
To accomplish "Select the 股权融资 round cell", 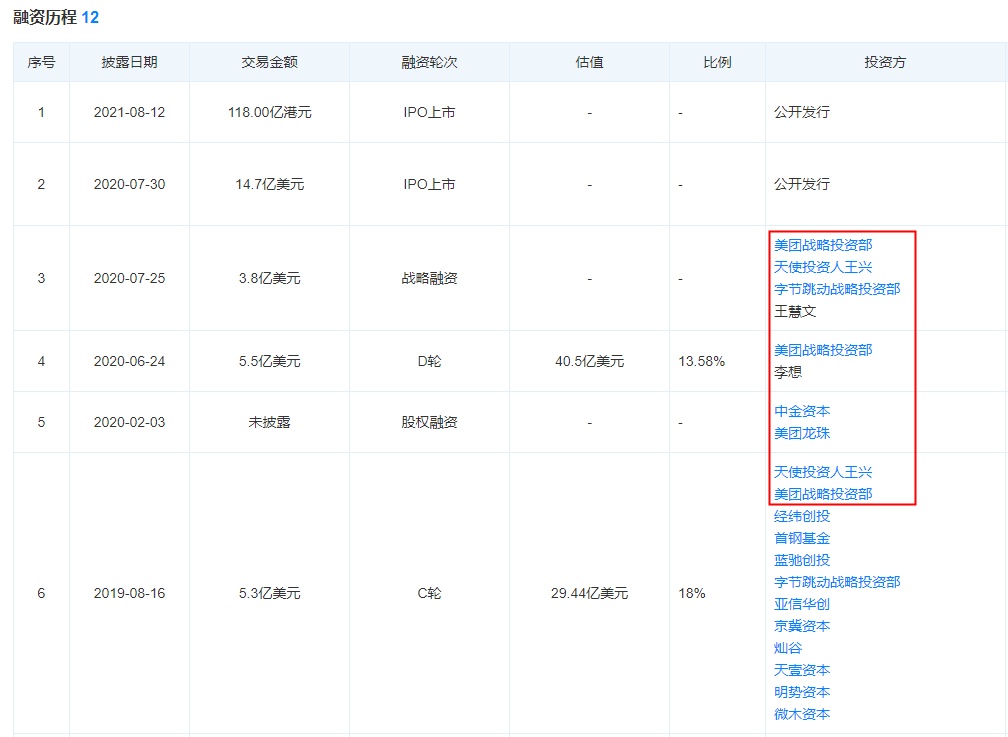I will [x=429, y=422].
